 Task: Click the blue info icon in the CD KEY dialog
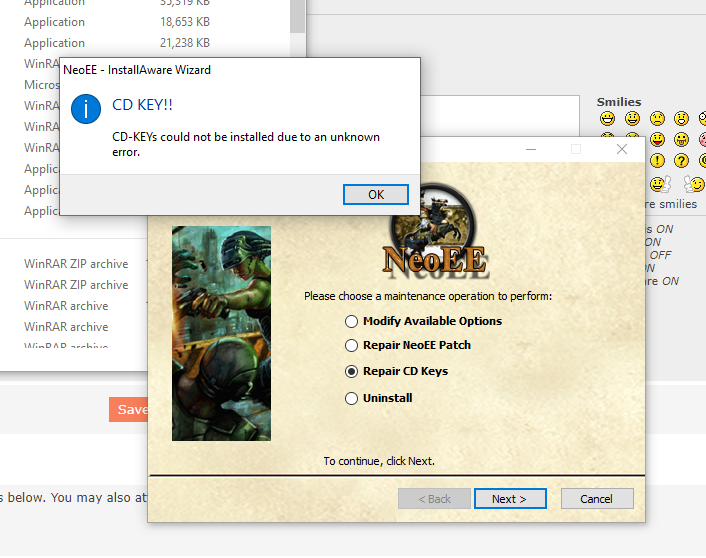(x=86, y=109)
